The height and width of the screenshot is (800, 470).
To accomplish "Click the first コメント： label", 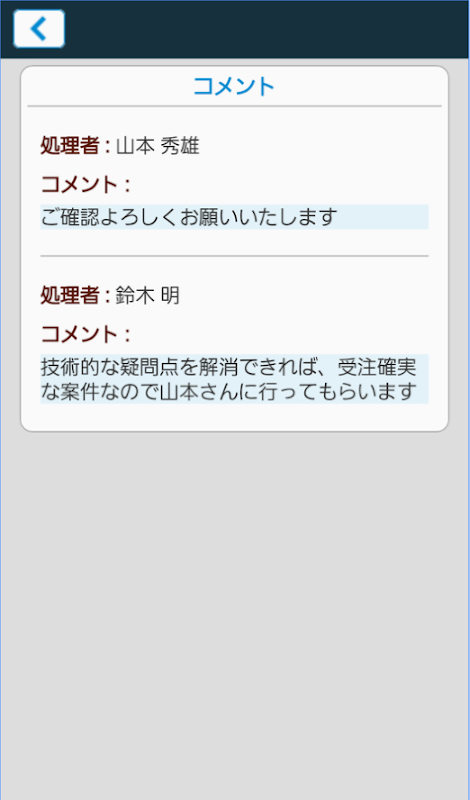I will pos(85,184).
